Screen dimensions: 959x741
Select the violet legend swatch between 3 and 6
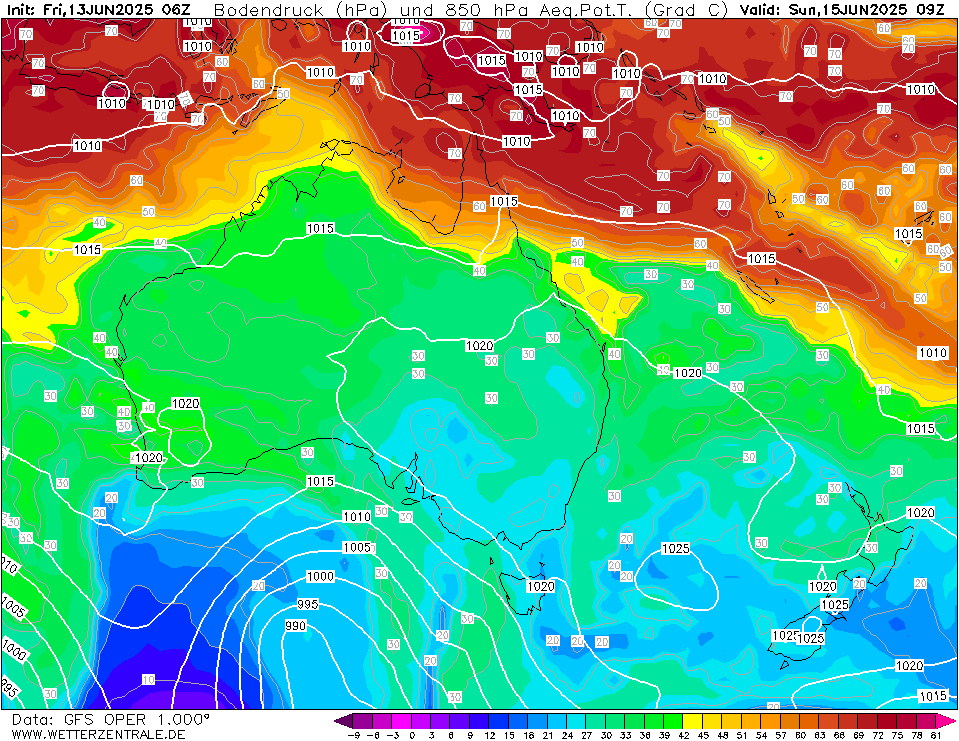coord(441,720)
